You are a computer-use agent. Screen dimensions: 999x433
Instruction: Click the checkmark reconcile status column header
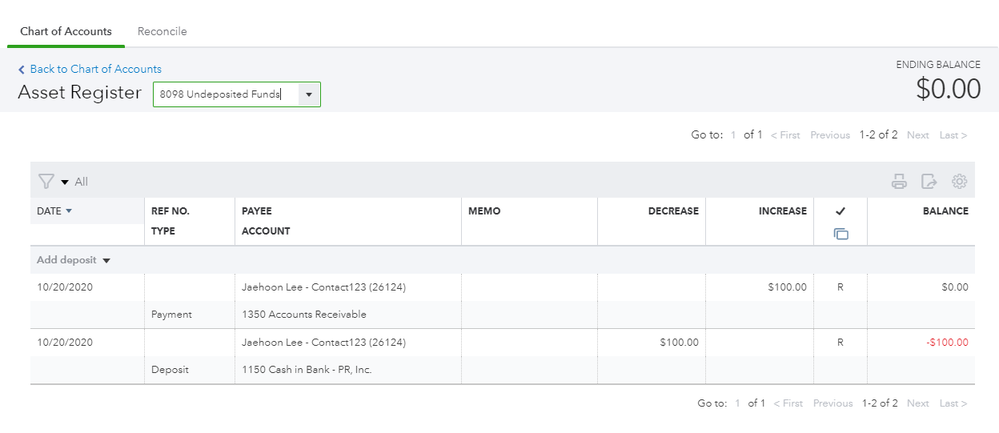[840, 211]
